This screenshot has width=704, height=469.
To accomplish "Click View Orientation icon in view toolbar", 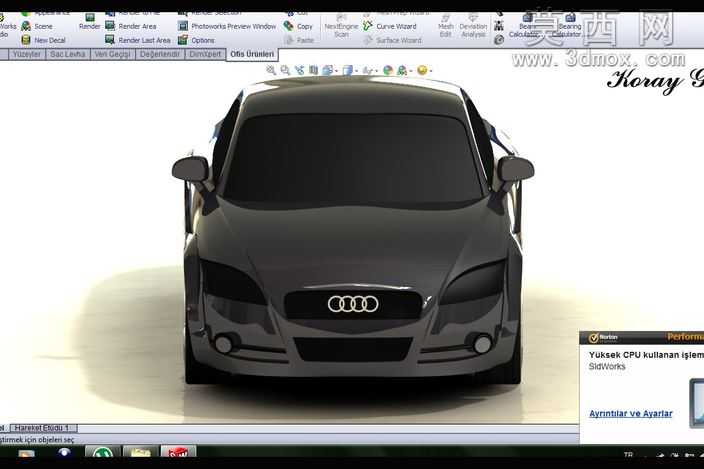I will tap(328, 70).
